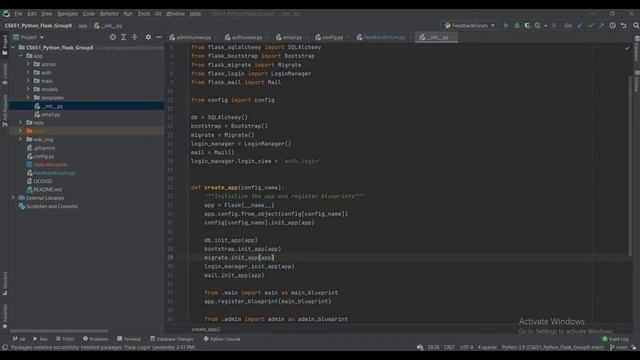The width and height of the screenshot is (640, 360).
Task: Select __init__.py in the project tree
Action: [87, 106]
